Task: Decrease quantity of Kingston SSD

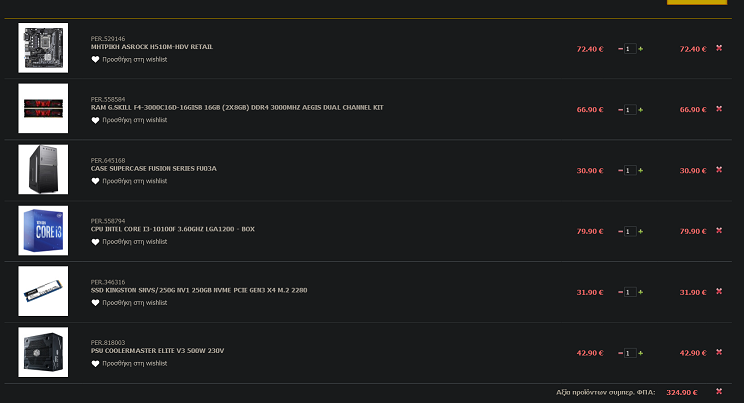Action: pyautogui.click(x=620, y=292)
